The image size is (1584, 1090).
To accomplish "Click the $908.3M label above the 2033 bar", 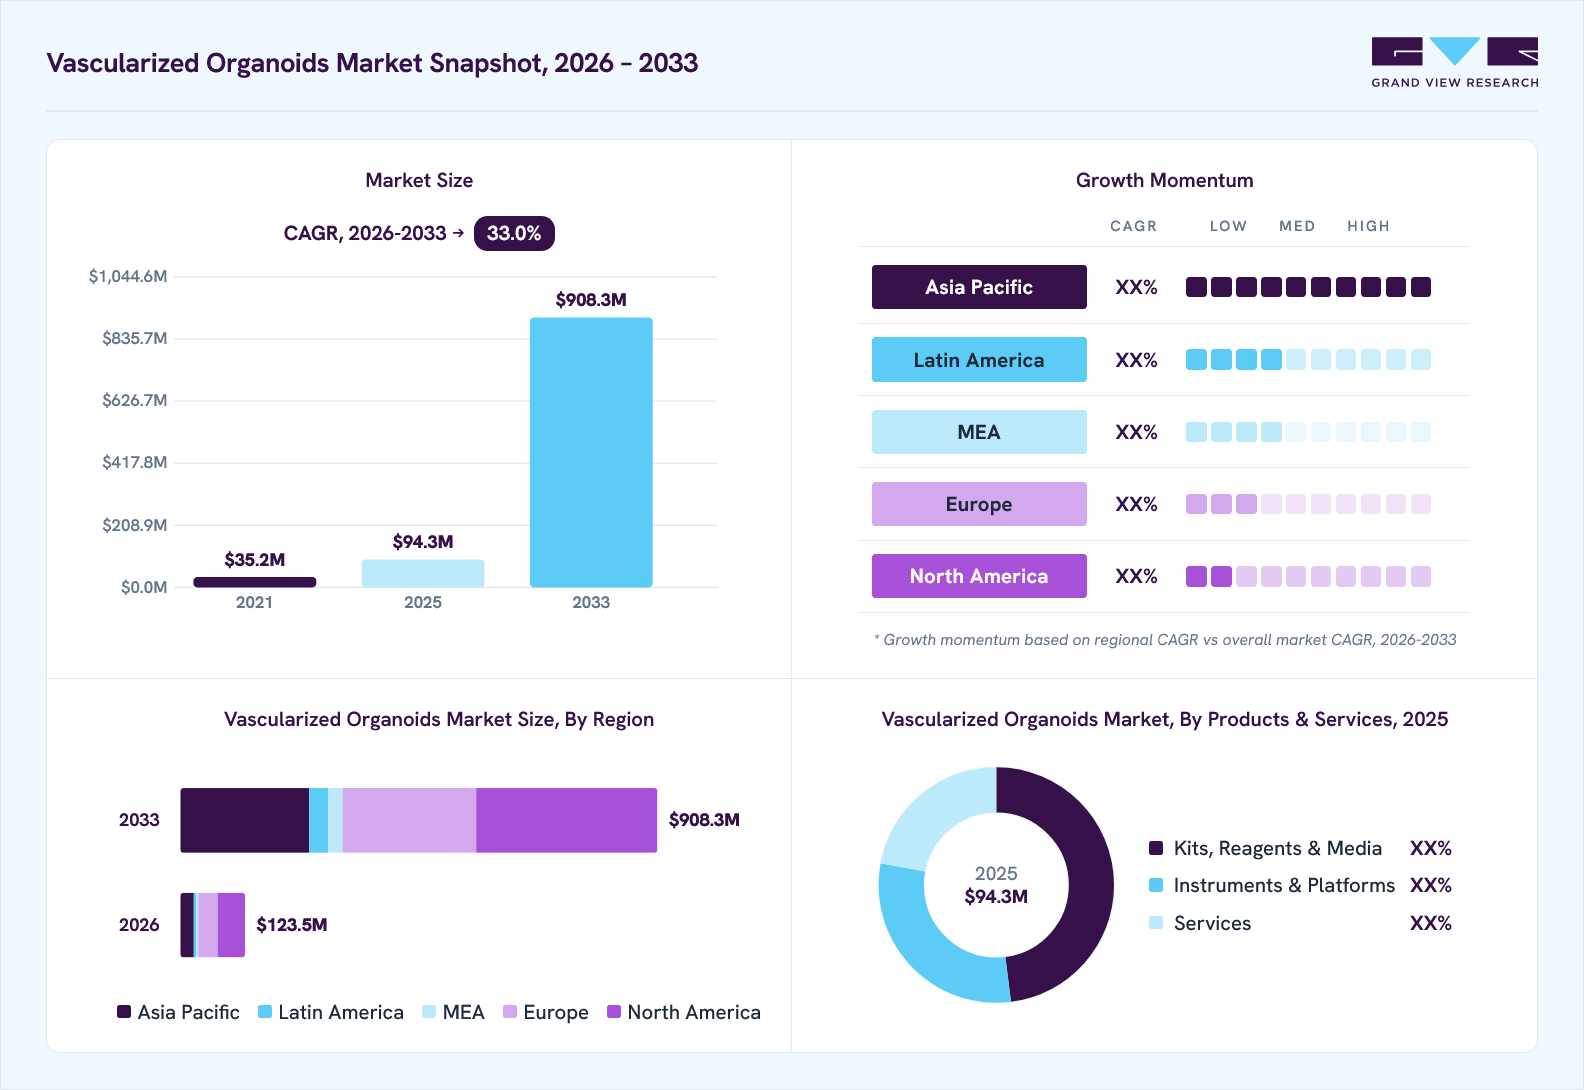I will click(x=591, y=300).
